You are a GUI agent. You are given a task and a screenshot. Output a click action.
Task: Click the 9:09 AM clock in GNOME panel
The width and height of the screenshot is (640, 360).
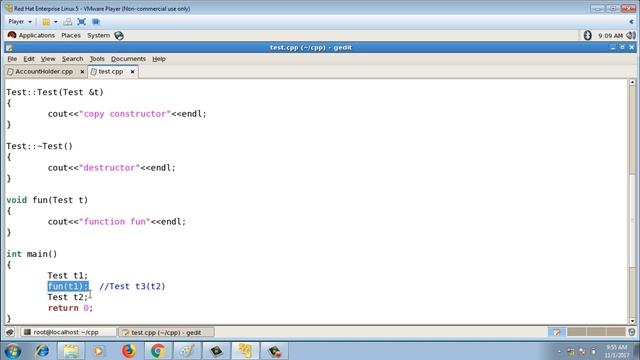[x=610, y=36]
